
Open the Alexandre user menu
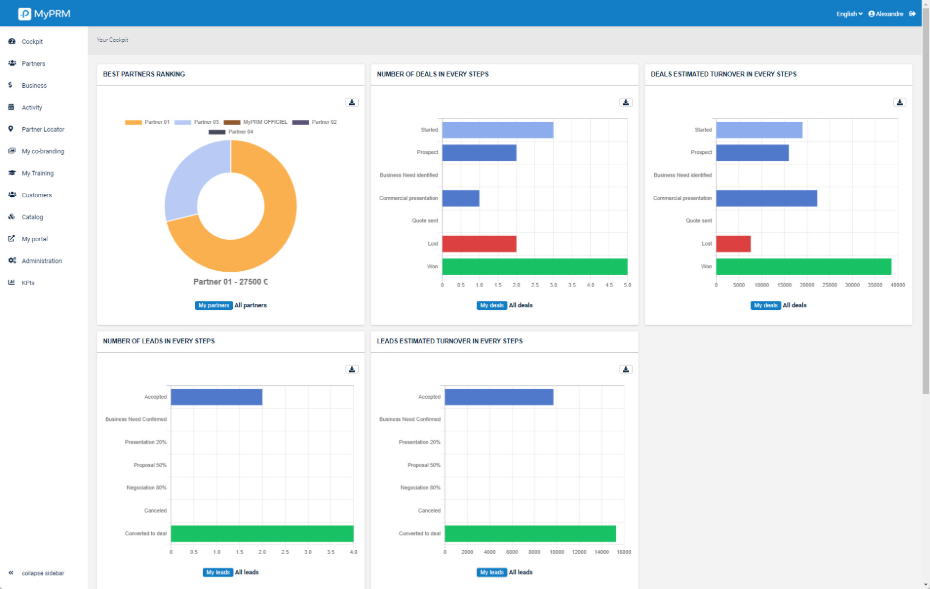point(887,14)
